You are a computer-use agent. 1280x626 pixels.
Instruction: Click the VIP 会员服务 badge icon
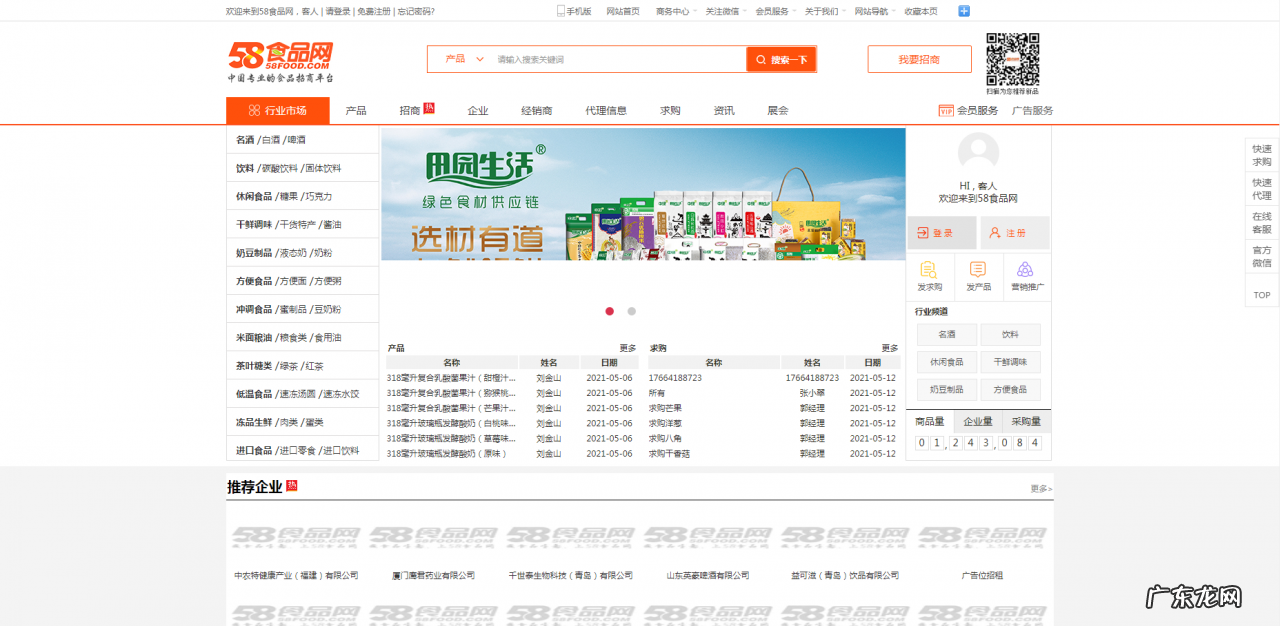pos(944,110)
